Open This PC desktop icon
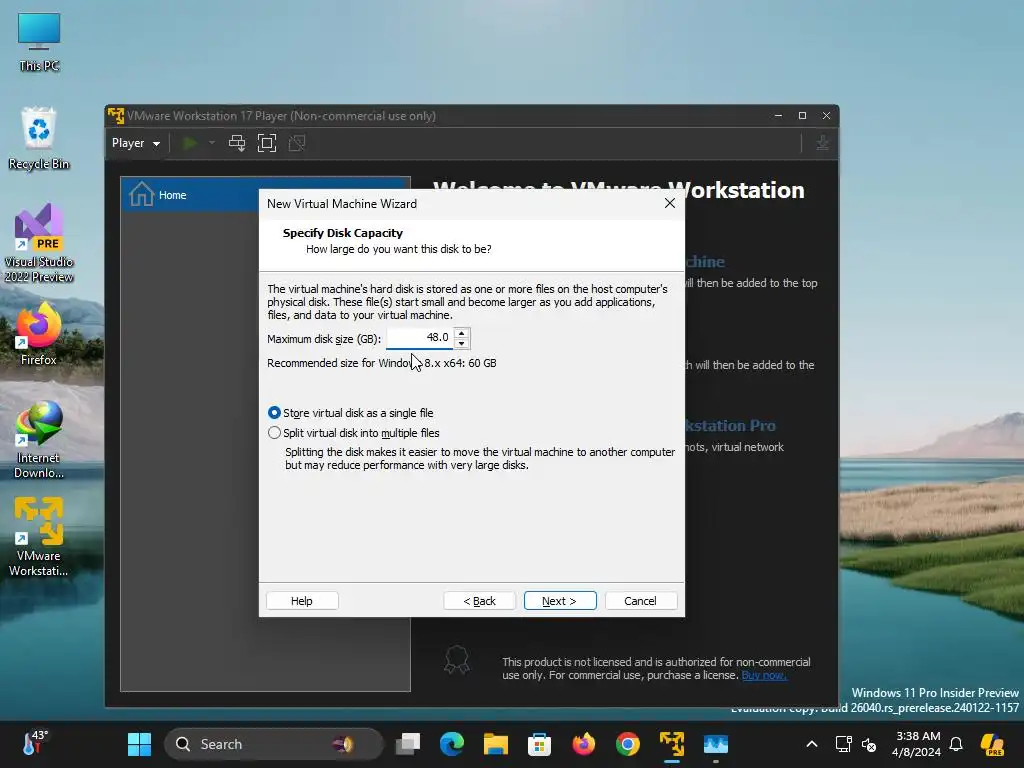Screen dimensions: 1024x768 (x=39, y=42)
